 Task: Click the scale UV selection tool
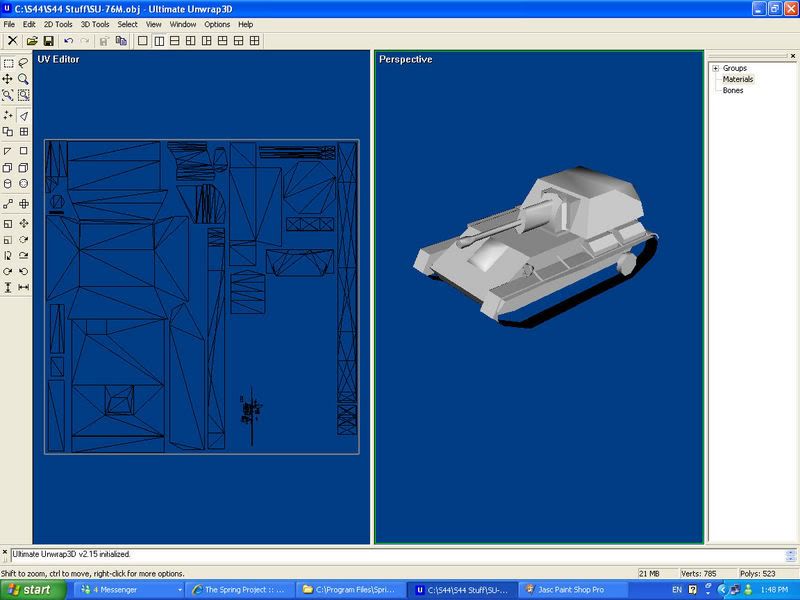8,223
